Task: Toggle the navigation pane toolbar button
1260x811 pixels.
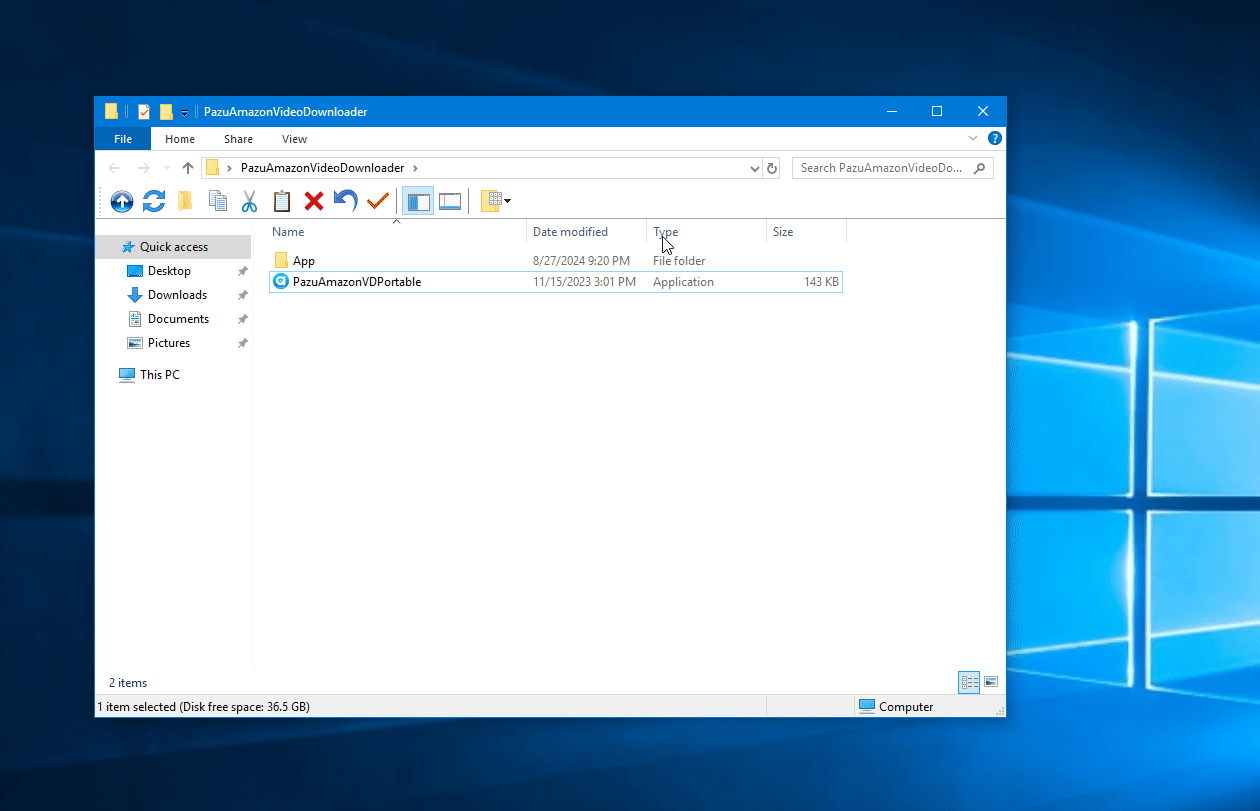Action: click(418, 201)
